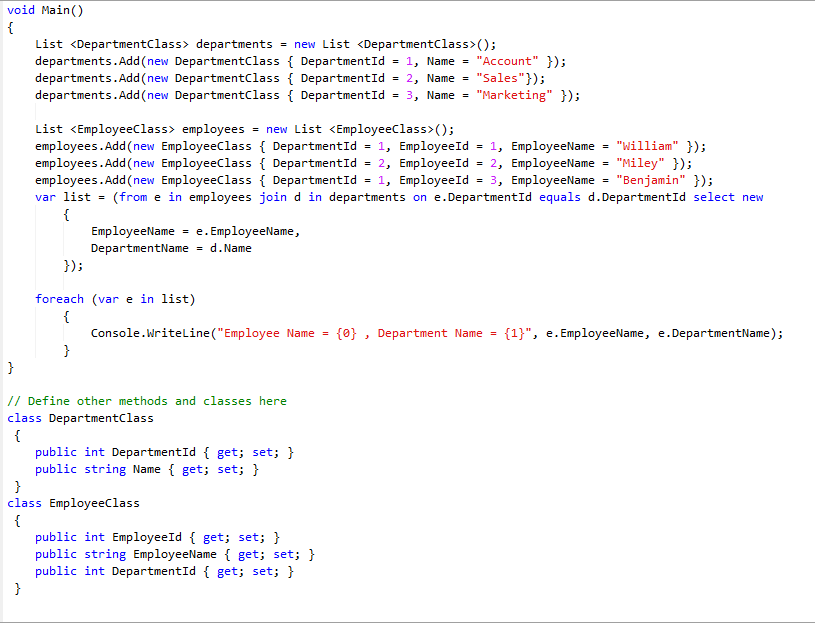Click "public int DepartmentId" in EmployeeClass

pyautogui.click(x=164, y=571)
